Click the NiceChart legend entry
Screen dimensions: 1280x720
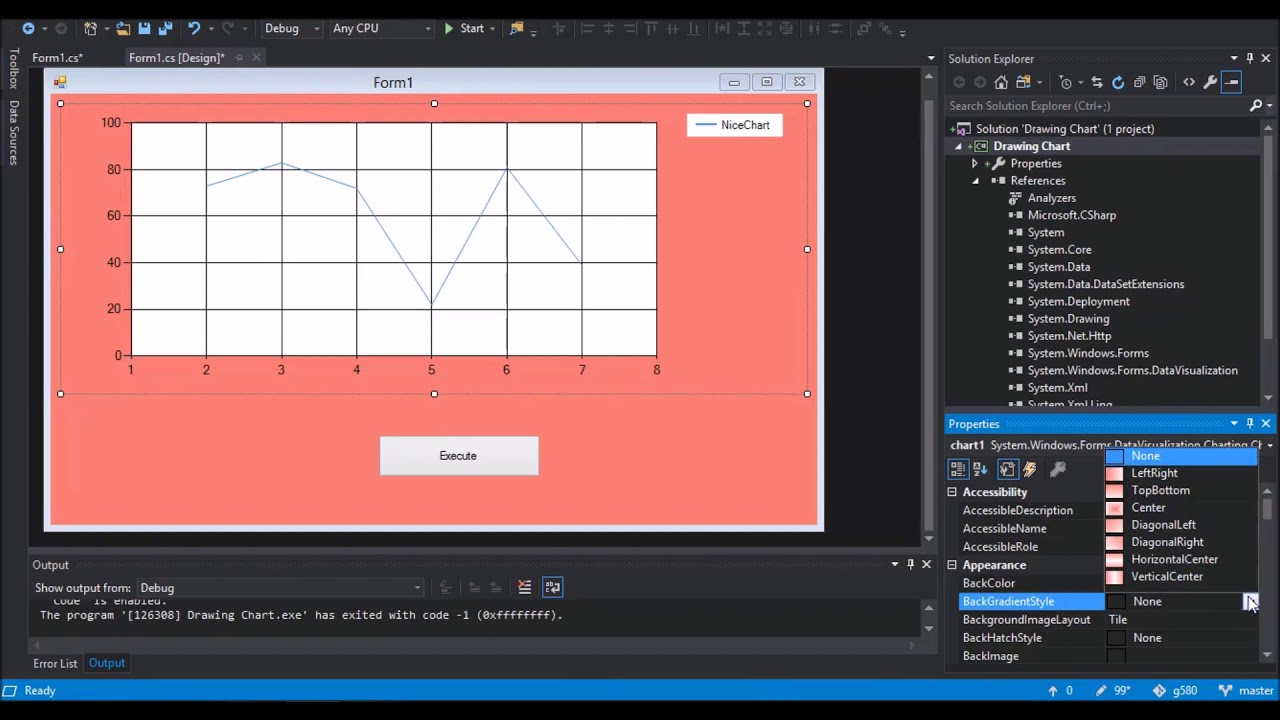coord(733,125)
